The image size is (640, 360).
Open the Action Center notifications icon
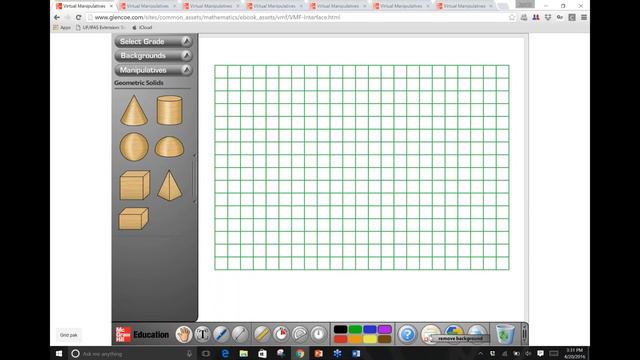tap(540, 353)
